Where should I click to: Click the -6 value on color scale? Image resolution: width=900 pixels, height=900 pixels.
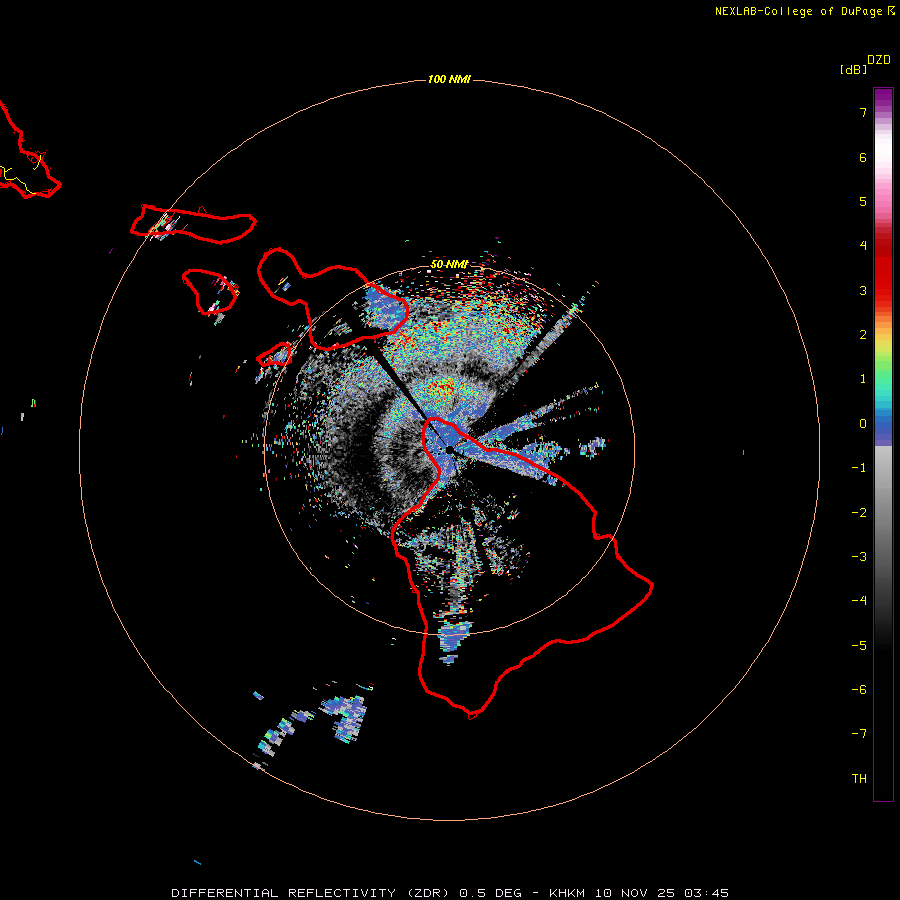(859, 690)
